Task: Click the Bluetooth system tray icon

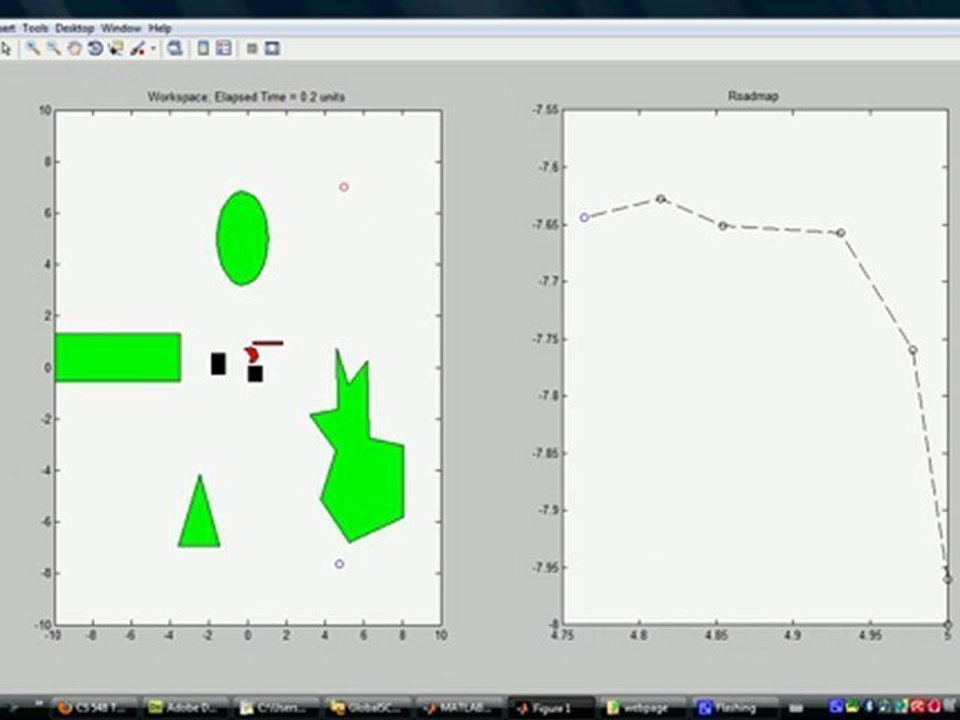Action: [868, 707]
